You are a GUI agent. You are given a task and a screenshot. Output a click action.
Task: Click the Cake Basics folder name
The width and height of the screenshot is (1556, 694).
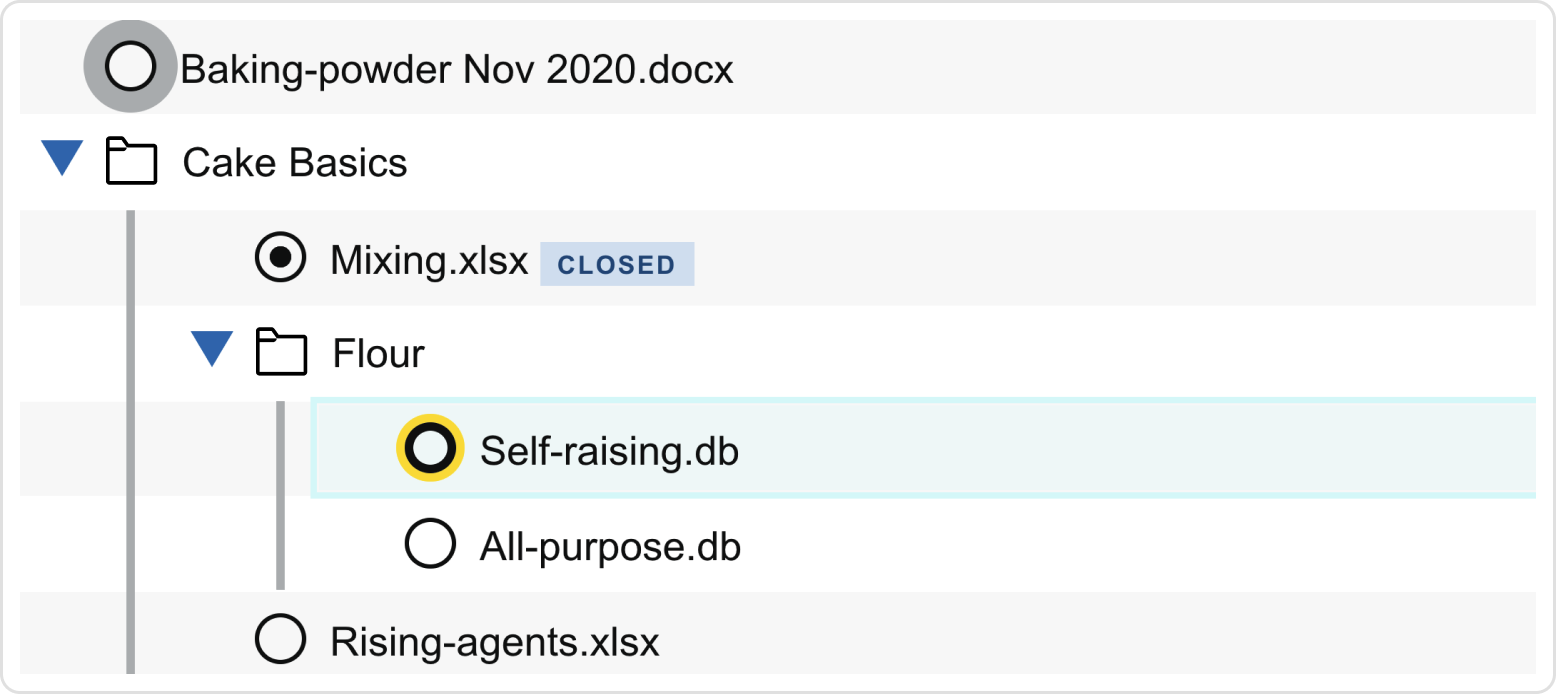click(295, 163)
